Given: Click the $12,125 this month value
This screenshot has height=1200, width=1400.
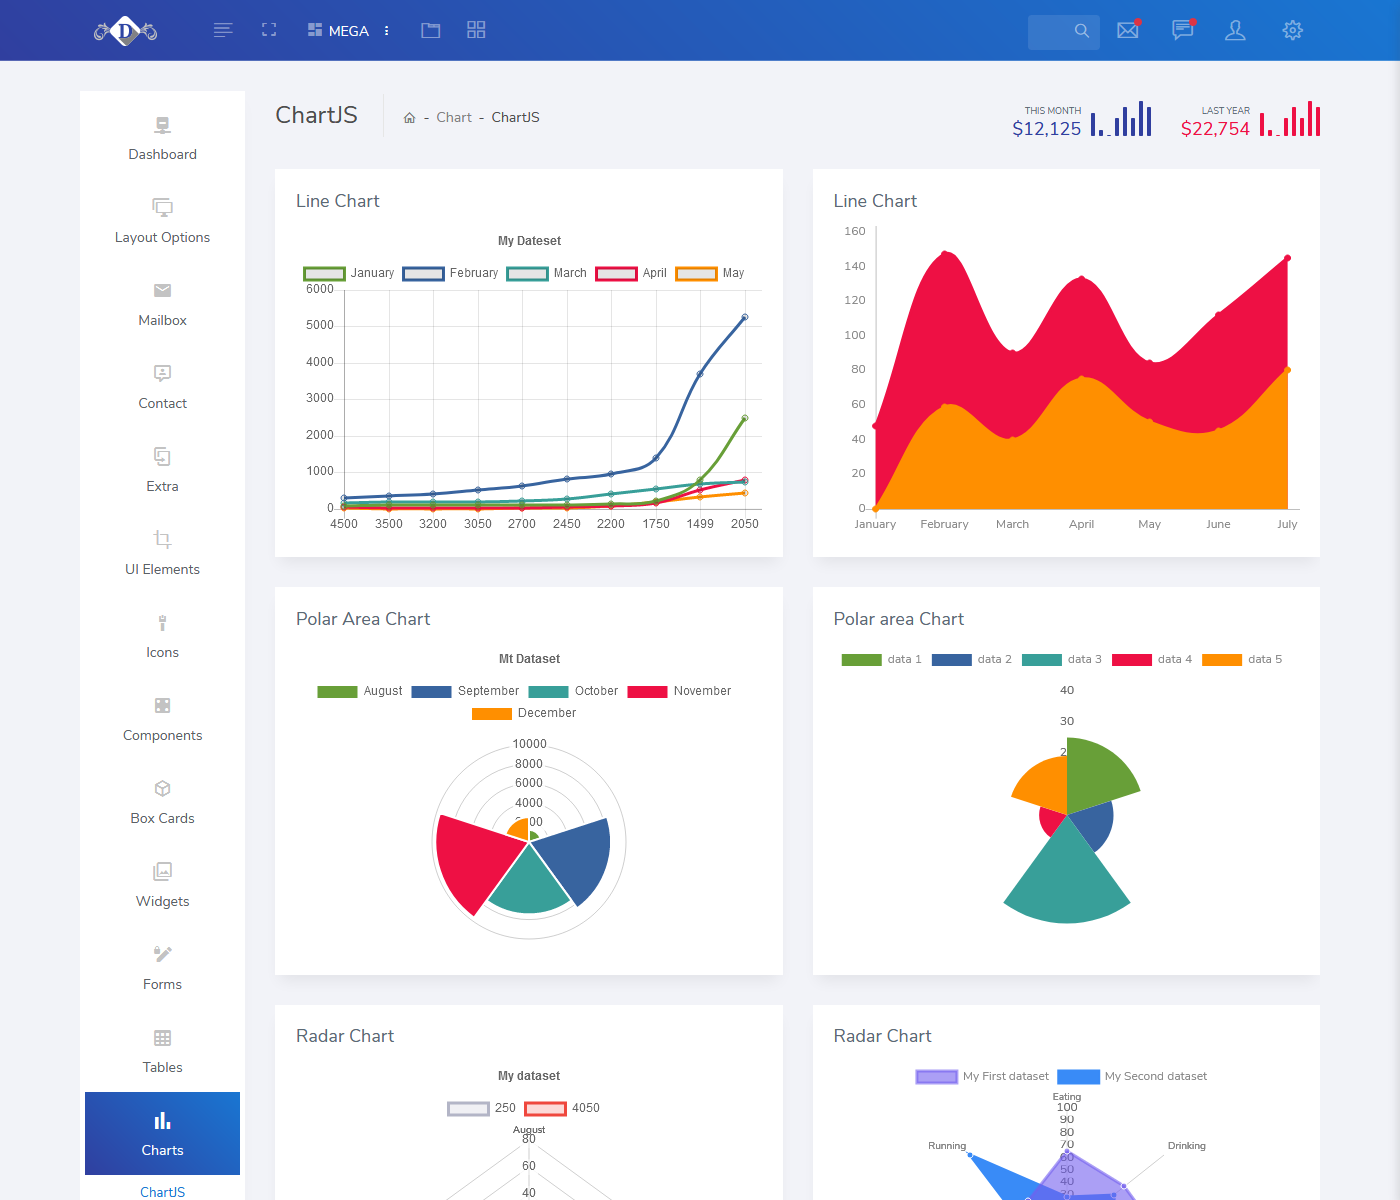Looking at the screenshot, I should click(1046, 128).
